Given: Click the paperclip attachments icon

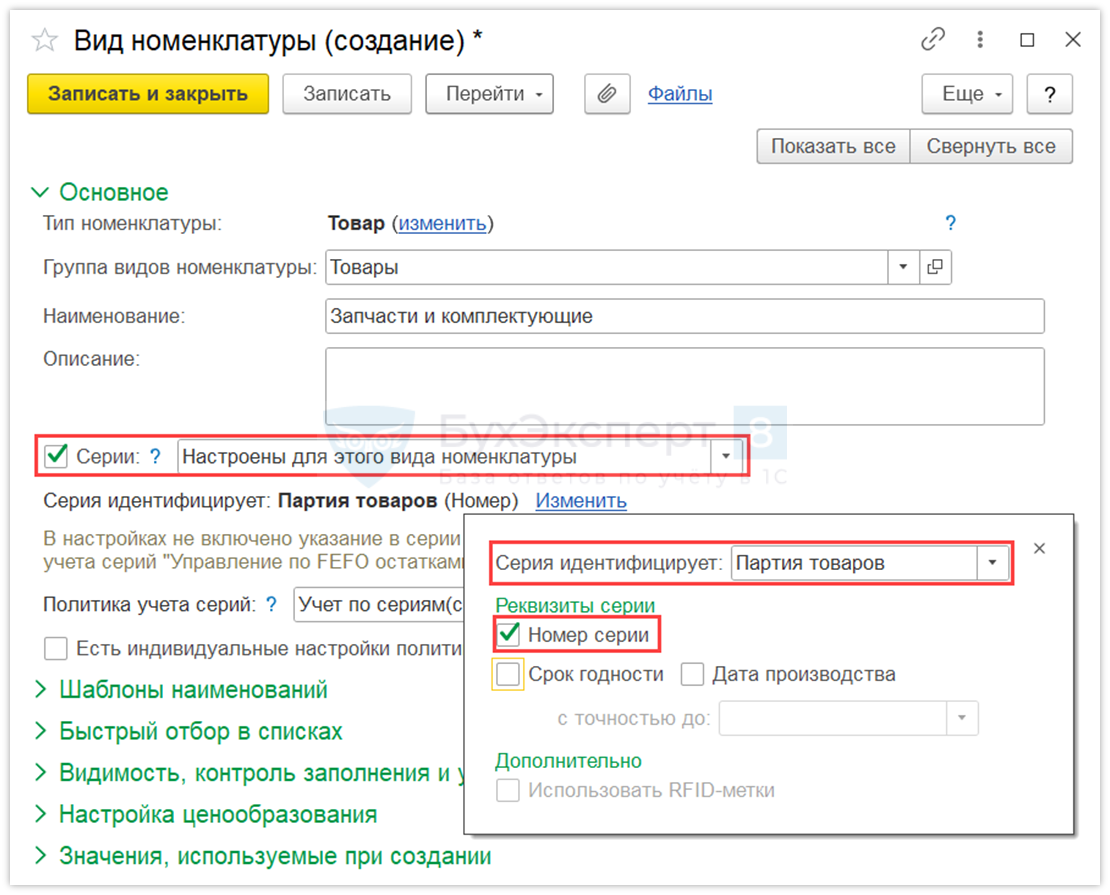Looking at the screenshot, I should pos(605,94).
